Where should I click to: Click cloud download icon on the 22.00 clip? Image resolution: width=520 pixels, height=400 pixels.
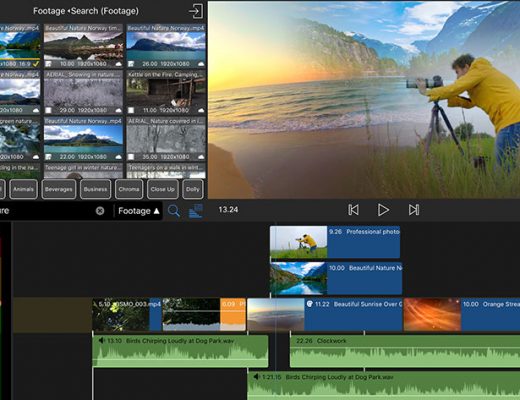click(x=118, y=157)
